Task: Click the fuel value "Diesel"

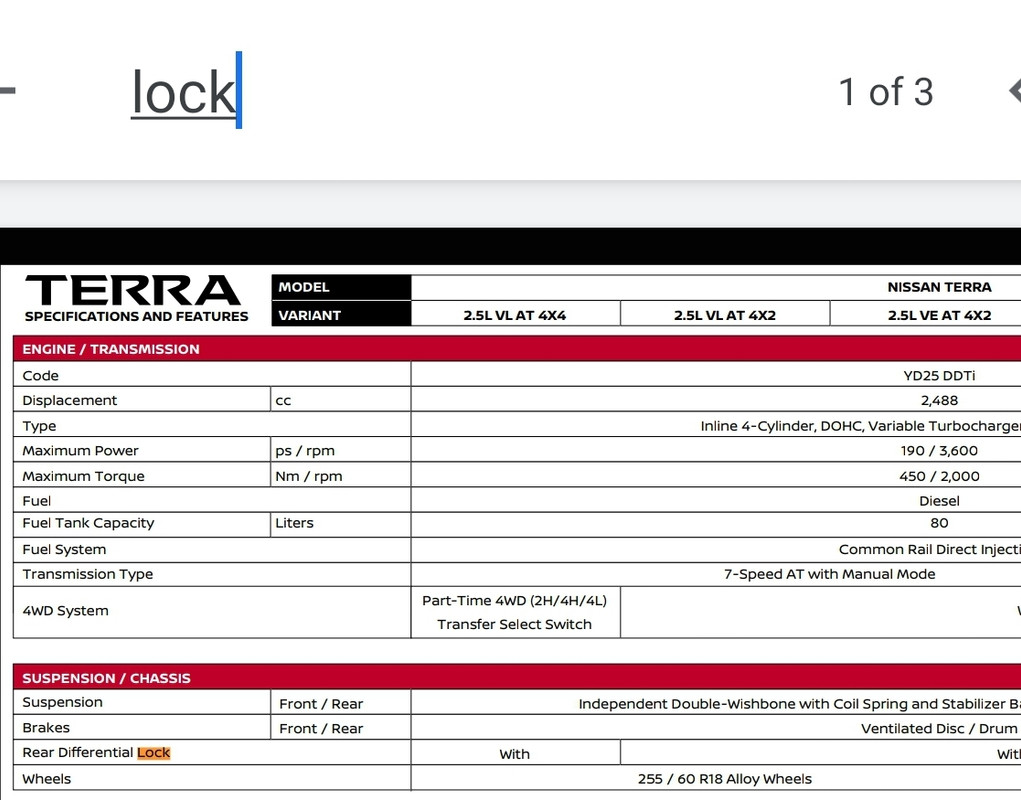Action: 939,501
